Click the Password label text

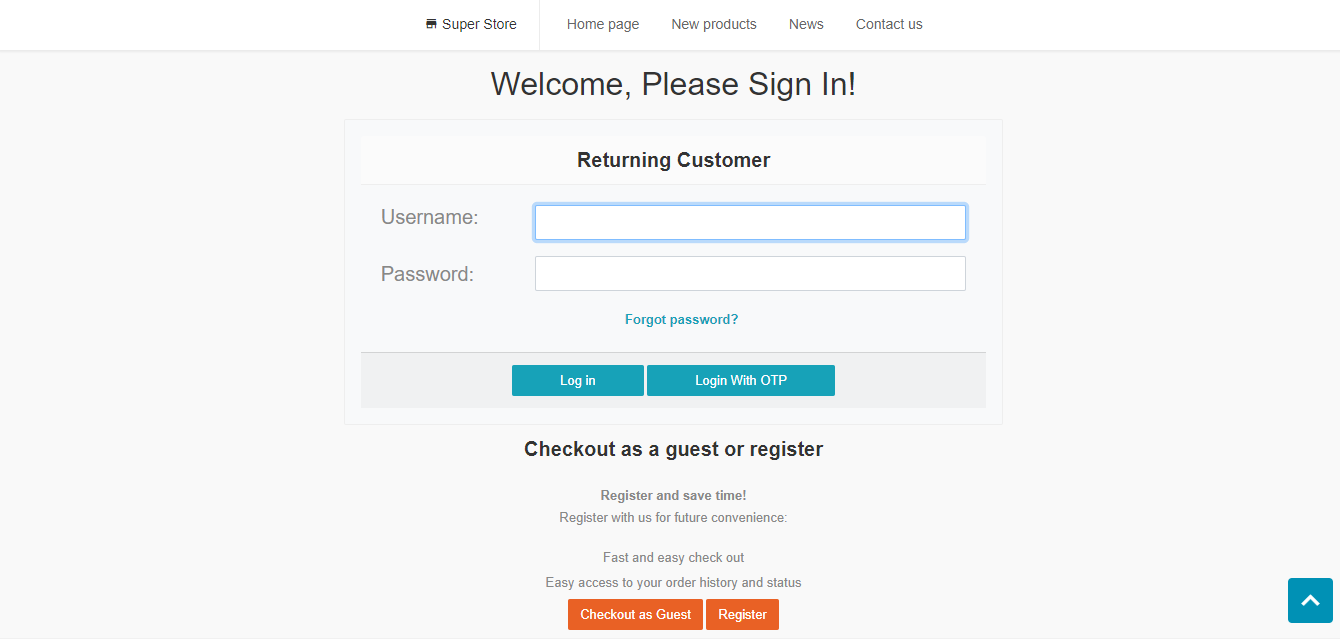(427, 274)
